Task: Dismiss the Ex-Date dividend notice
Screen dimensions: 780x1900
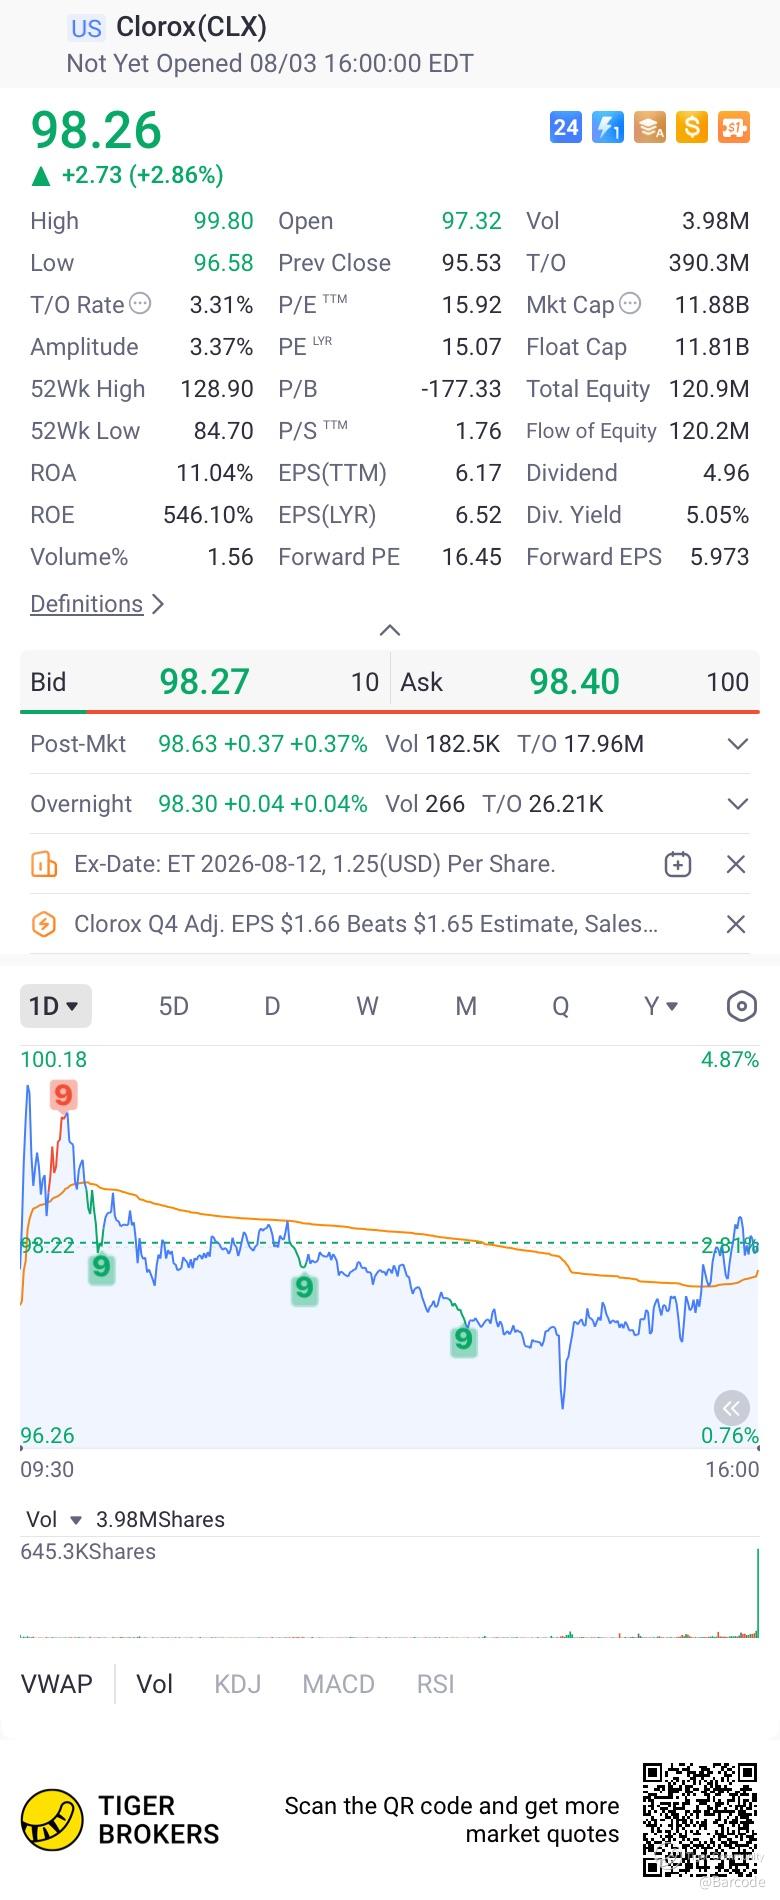Action: 736,864
